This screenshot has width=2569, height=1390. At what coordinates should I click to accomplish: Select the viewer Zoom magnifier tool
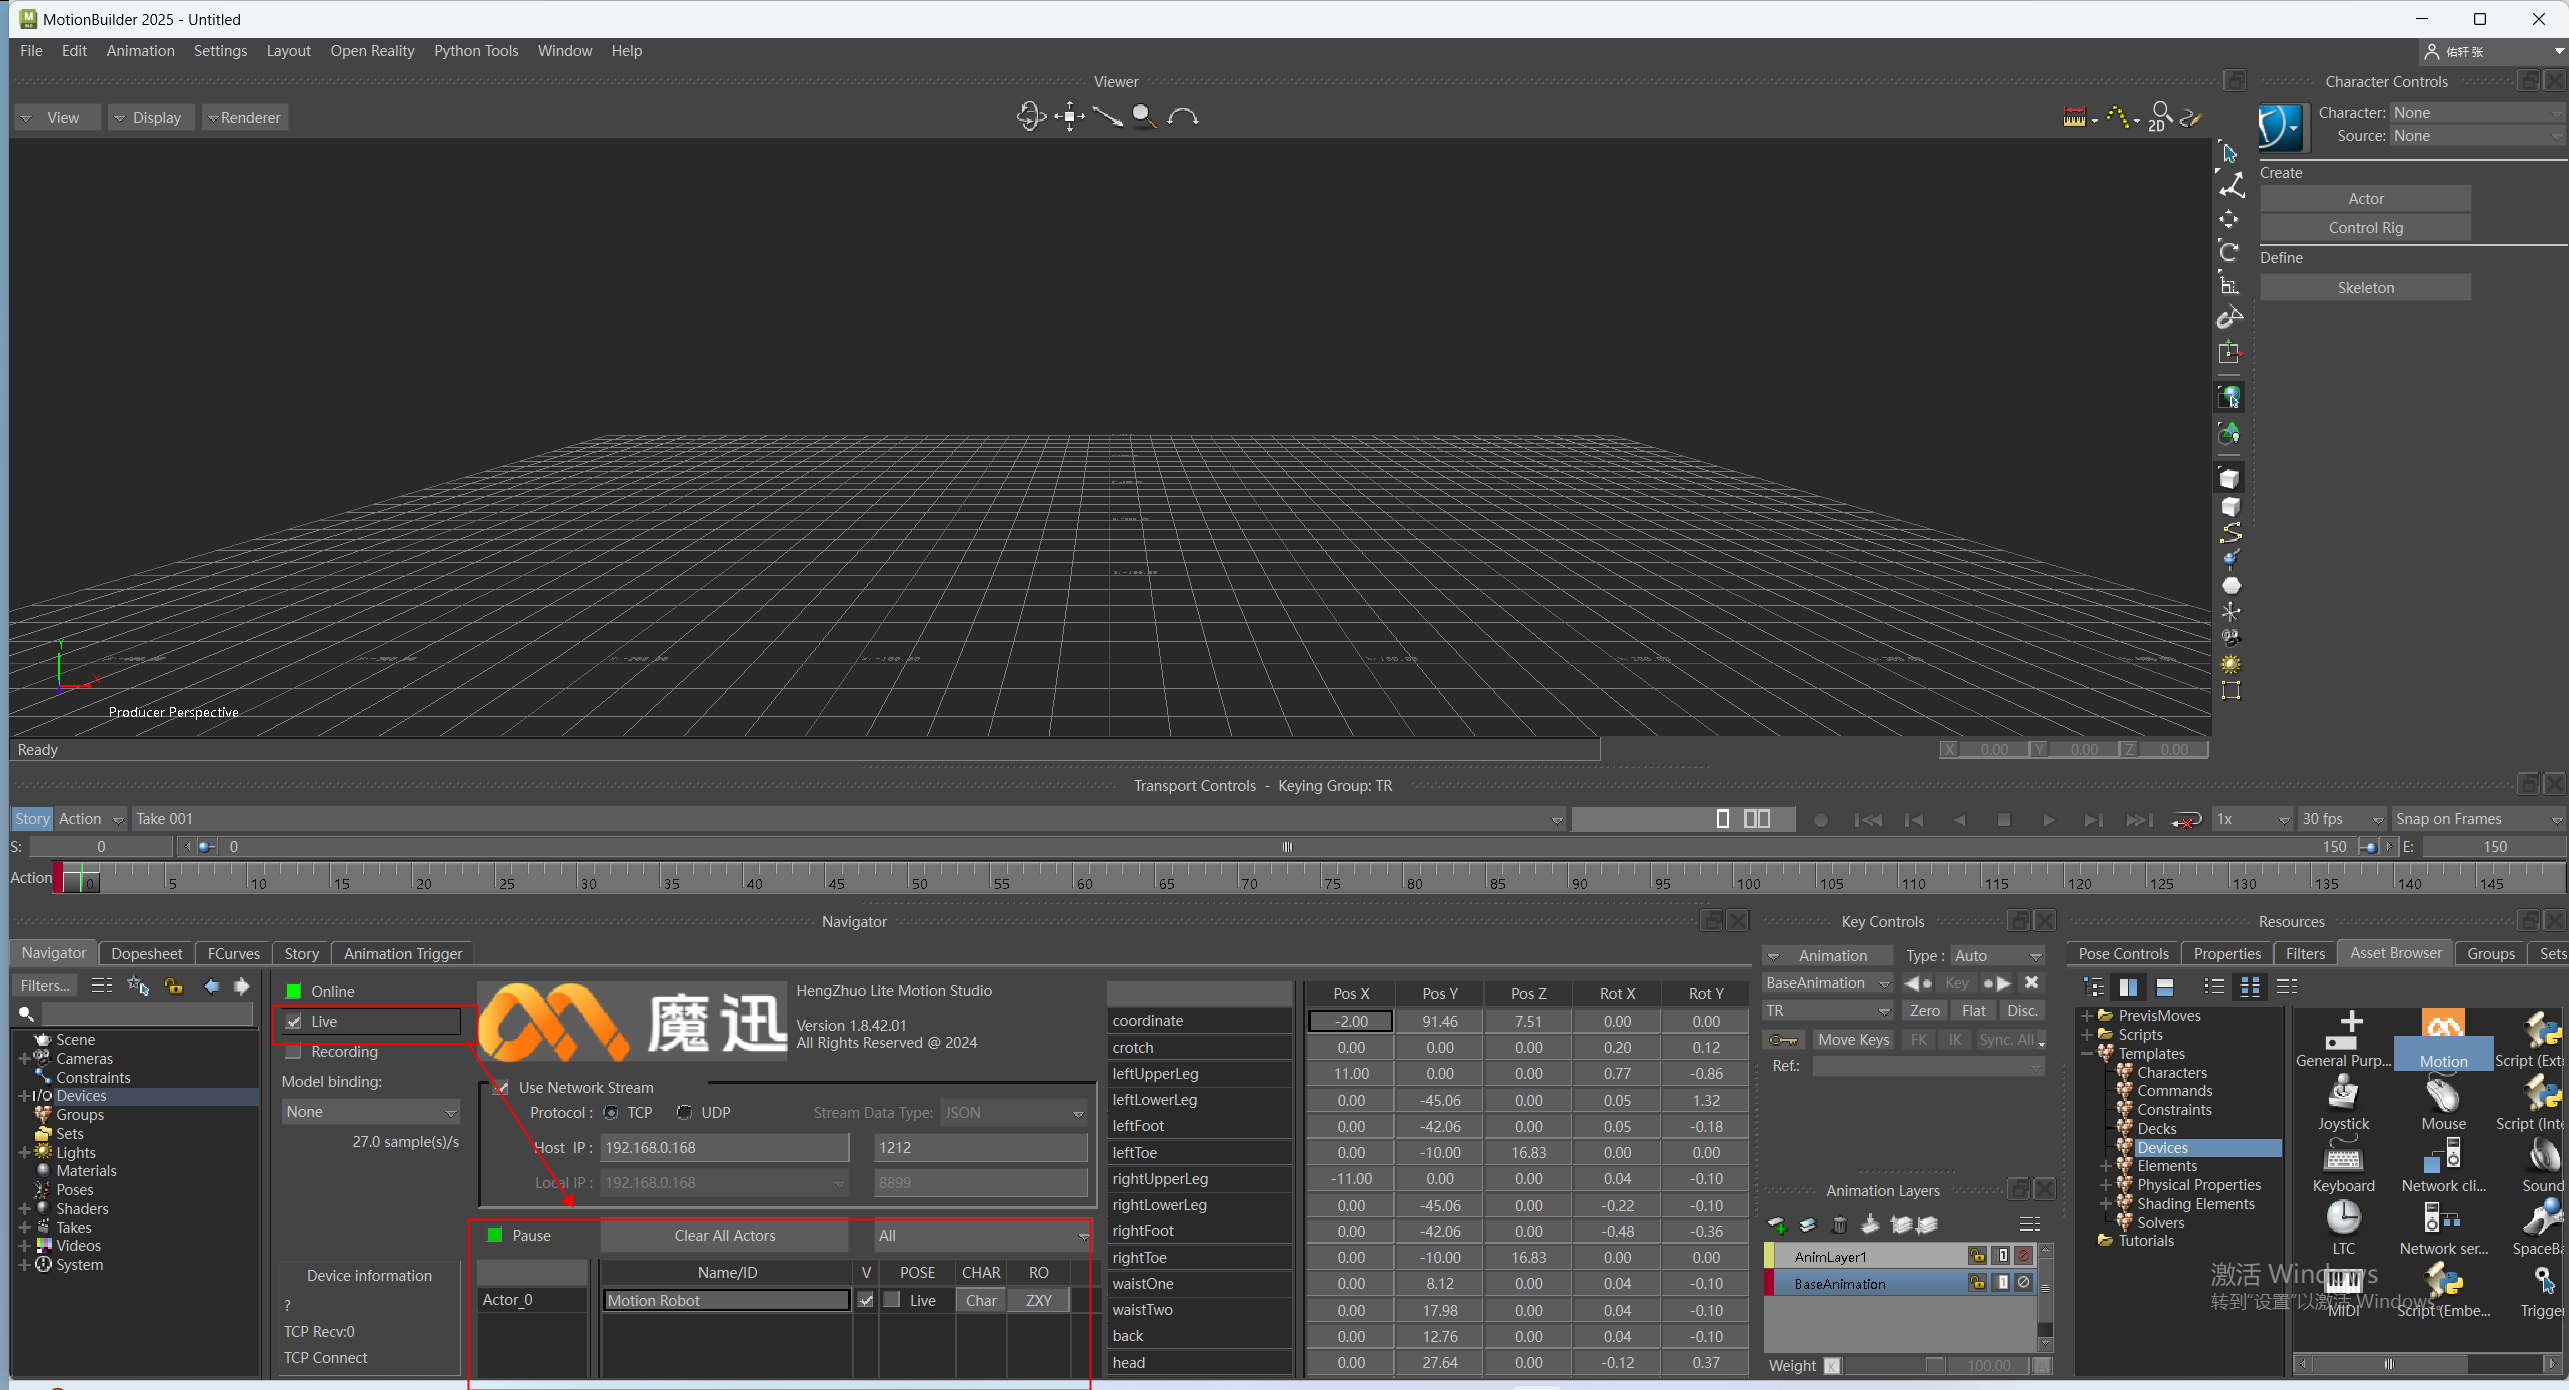pos(1144,117)
